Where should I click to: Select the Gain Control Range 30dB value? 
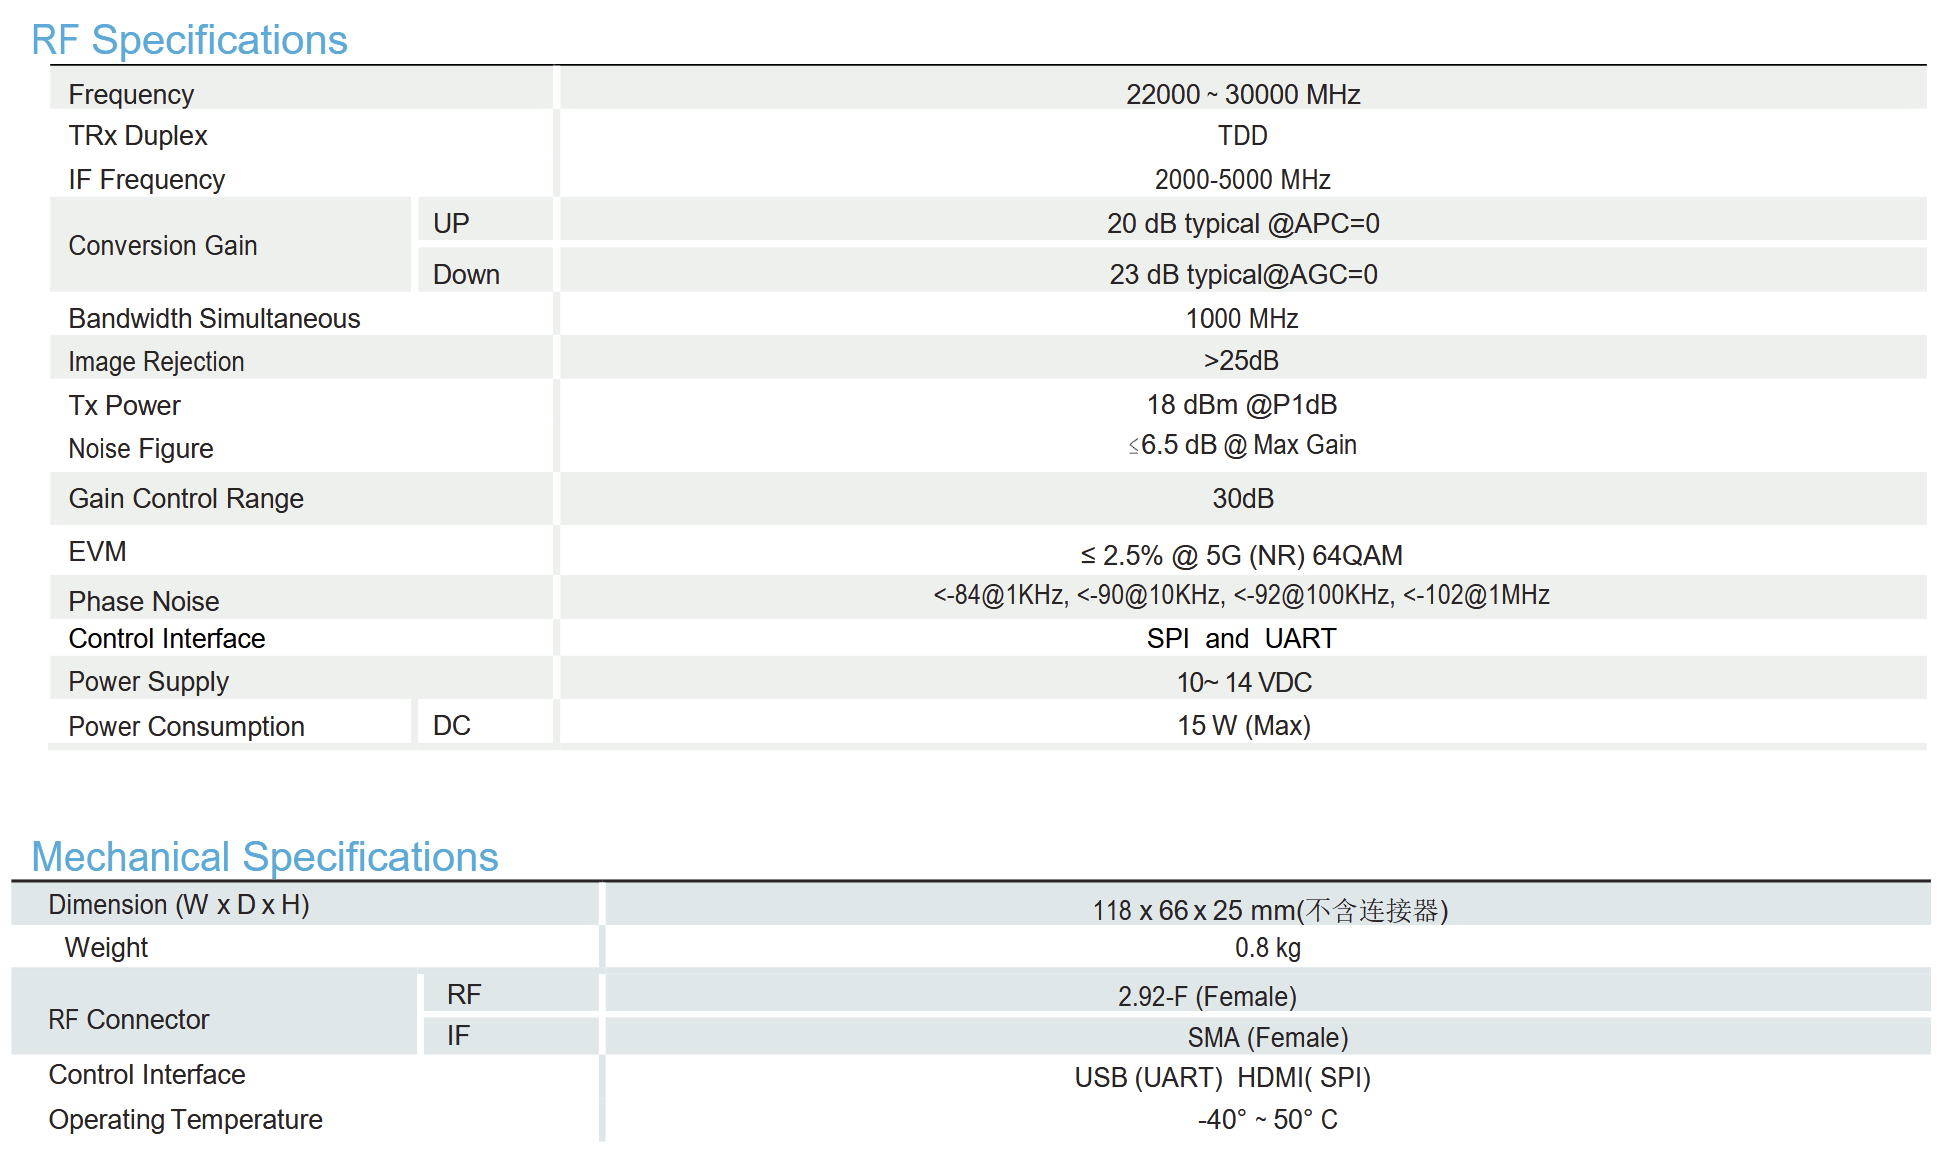click(x=1243, y=498)
